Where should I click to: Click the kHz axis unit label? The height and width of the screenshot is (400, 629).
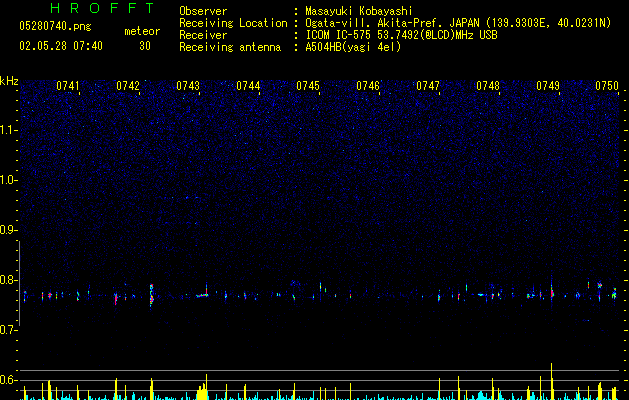pyautogui.click(x=9, y=81)
